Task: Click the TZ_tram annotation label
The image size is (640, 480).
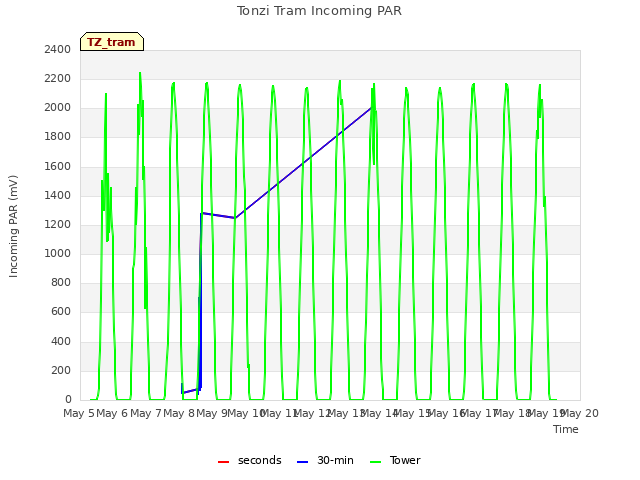Action: click(x=112, y=42)
